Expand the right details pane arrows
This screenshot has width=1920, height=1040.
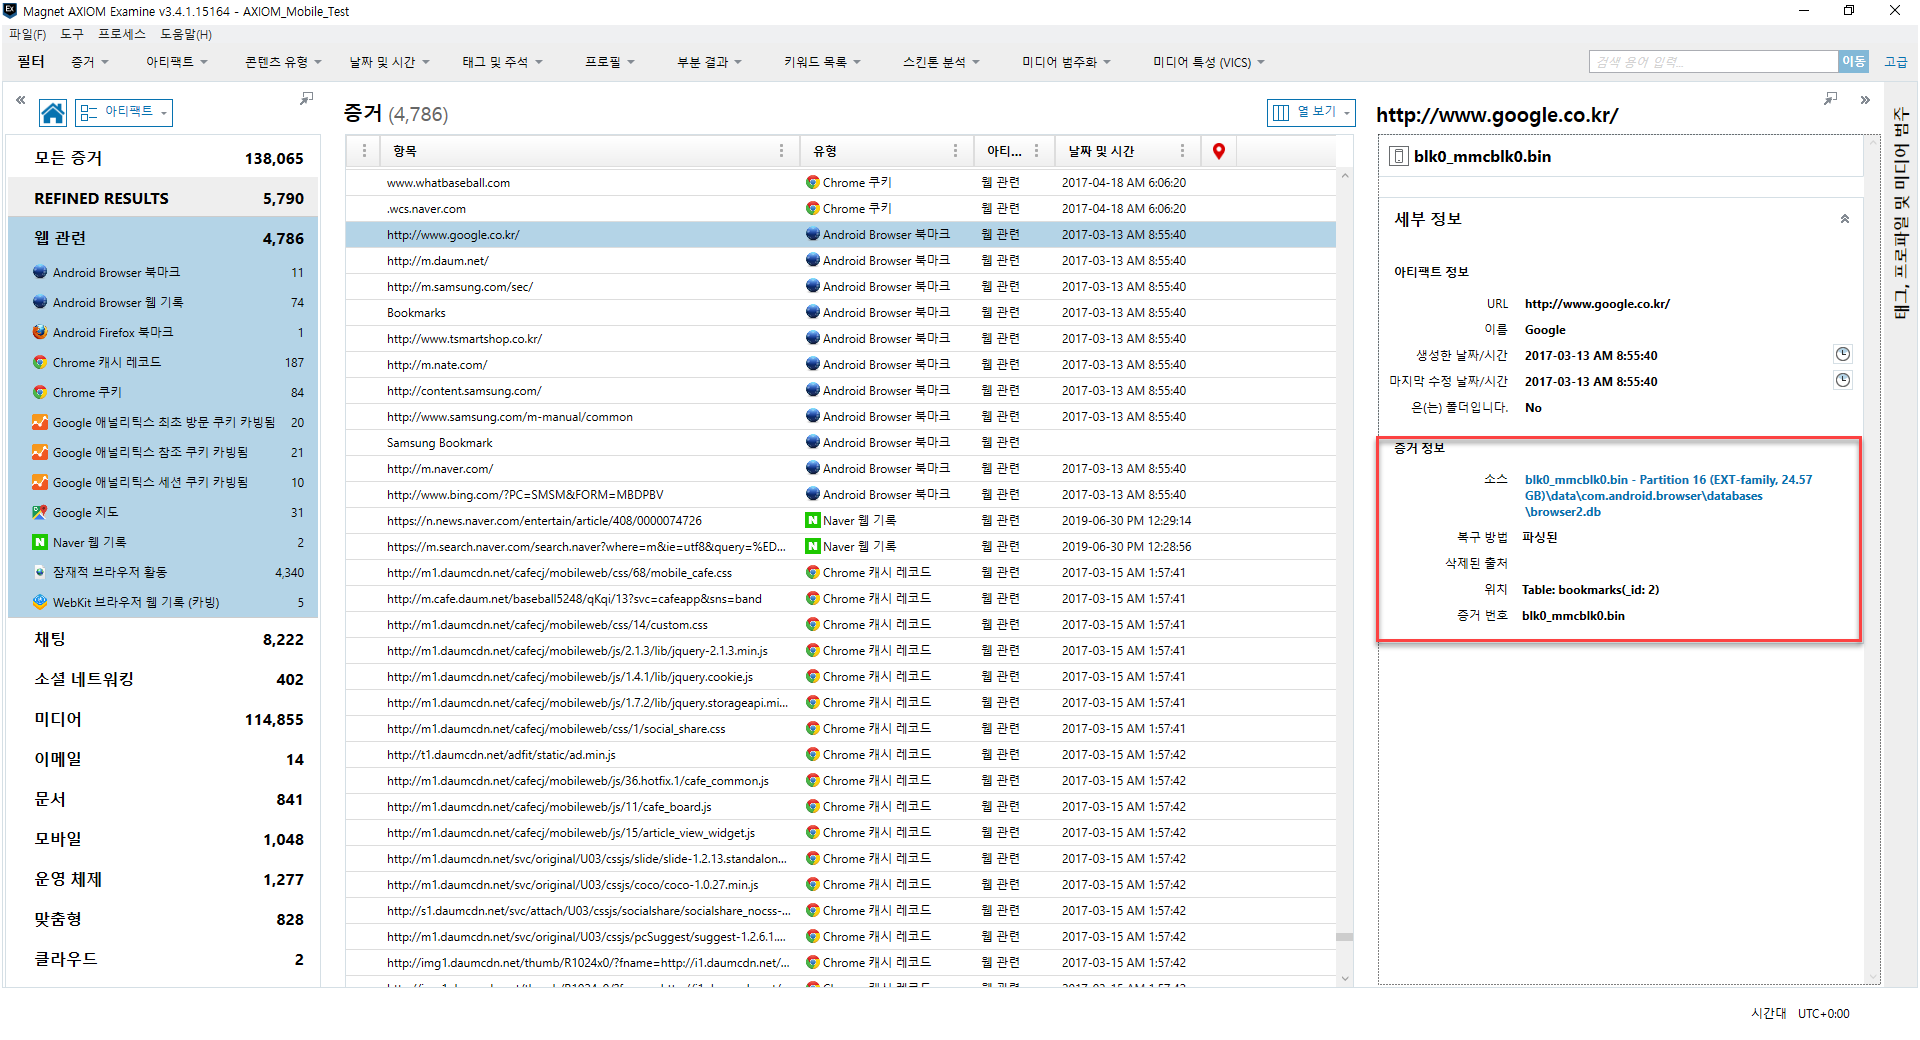1865,100
